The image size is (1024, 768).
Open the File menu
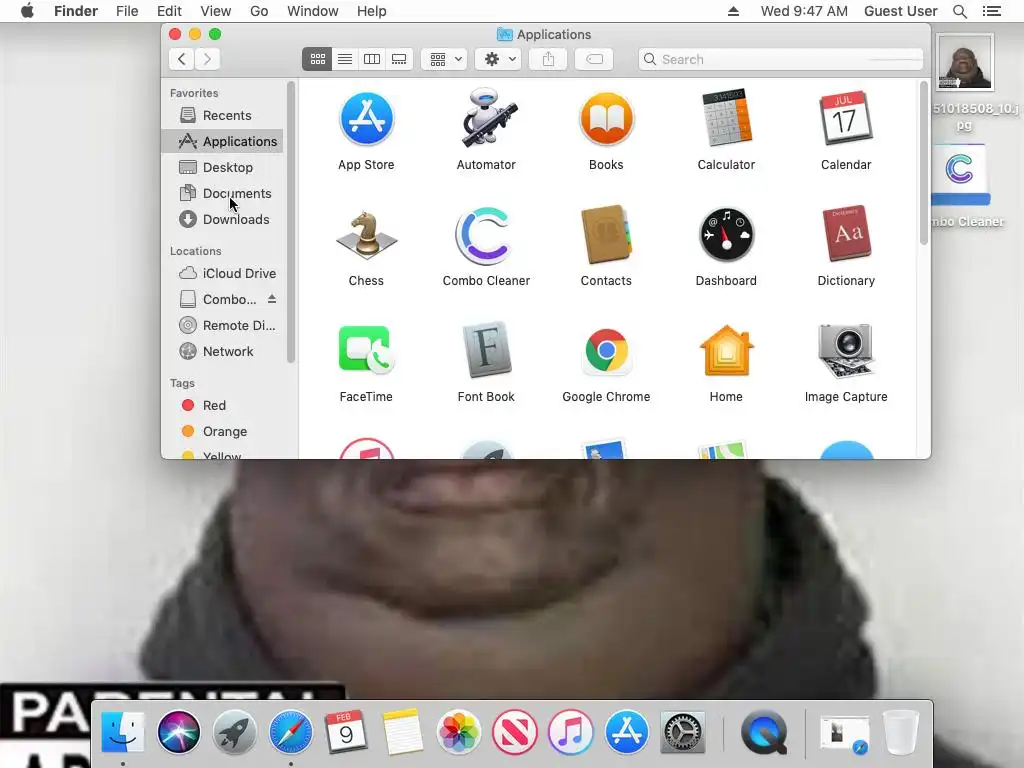(x=127, y=11)
